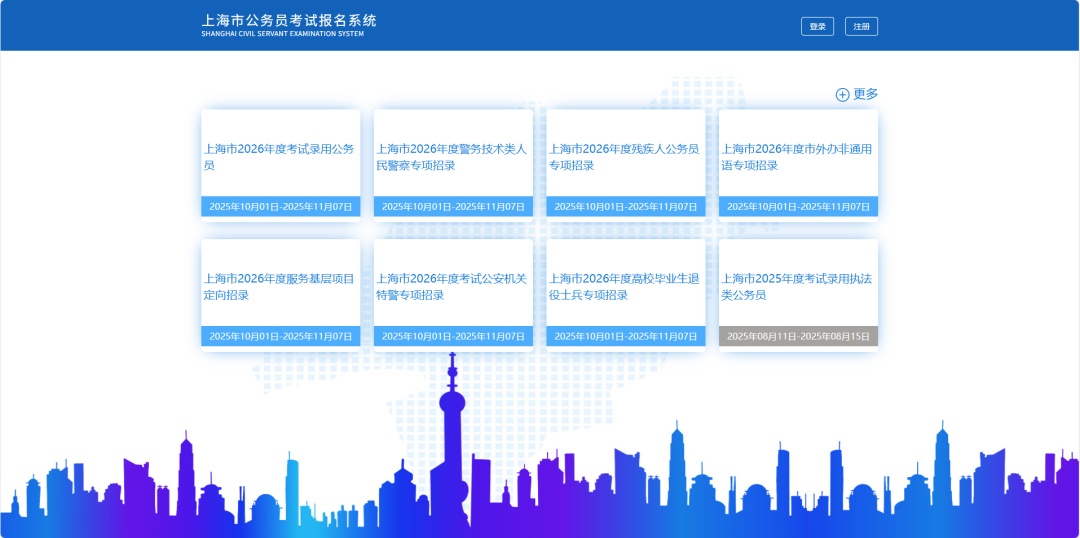Click the date bar under 公安机关特警 card
Viewport: 1080px width, 538px height.
[453, 336]
